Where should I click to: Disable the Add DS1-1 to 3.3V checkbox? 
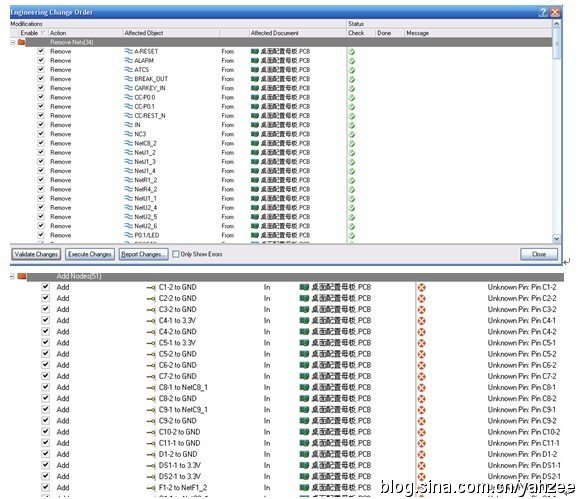pyautogui.click(x=45, y=465)
